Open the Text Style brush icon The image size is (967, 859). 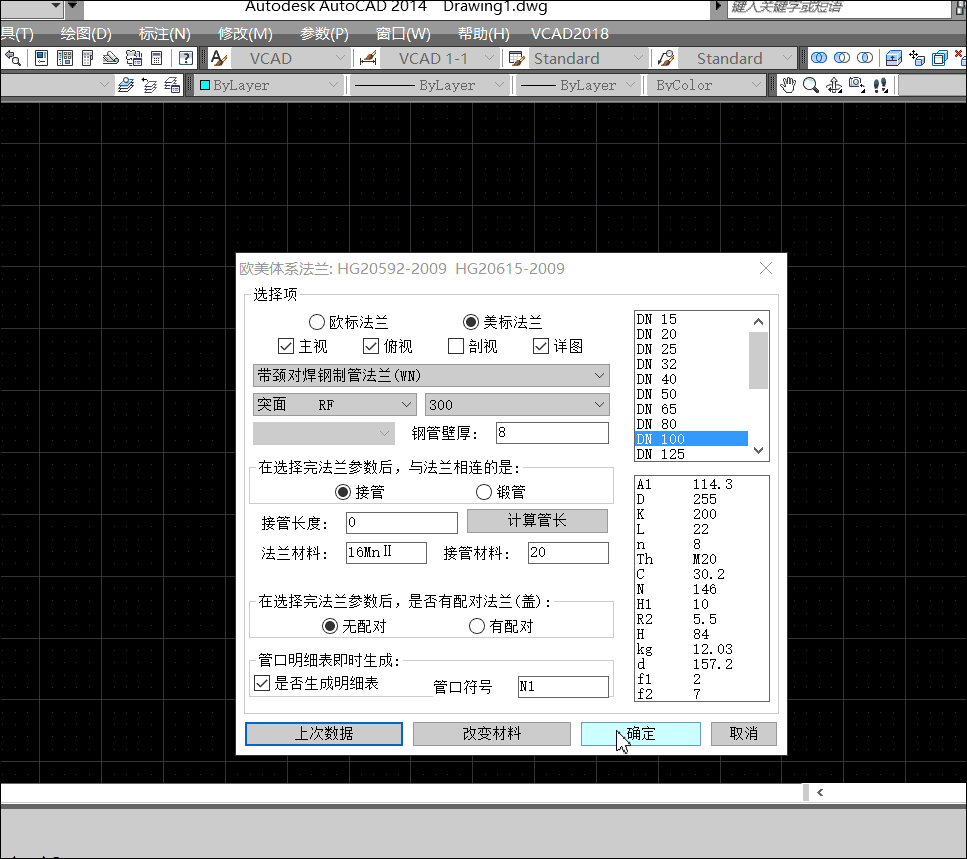(219, 58)
